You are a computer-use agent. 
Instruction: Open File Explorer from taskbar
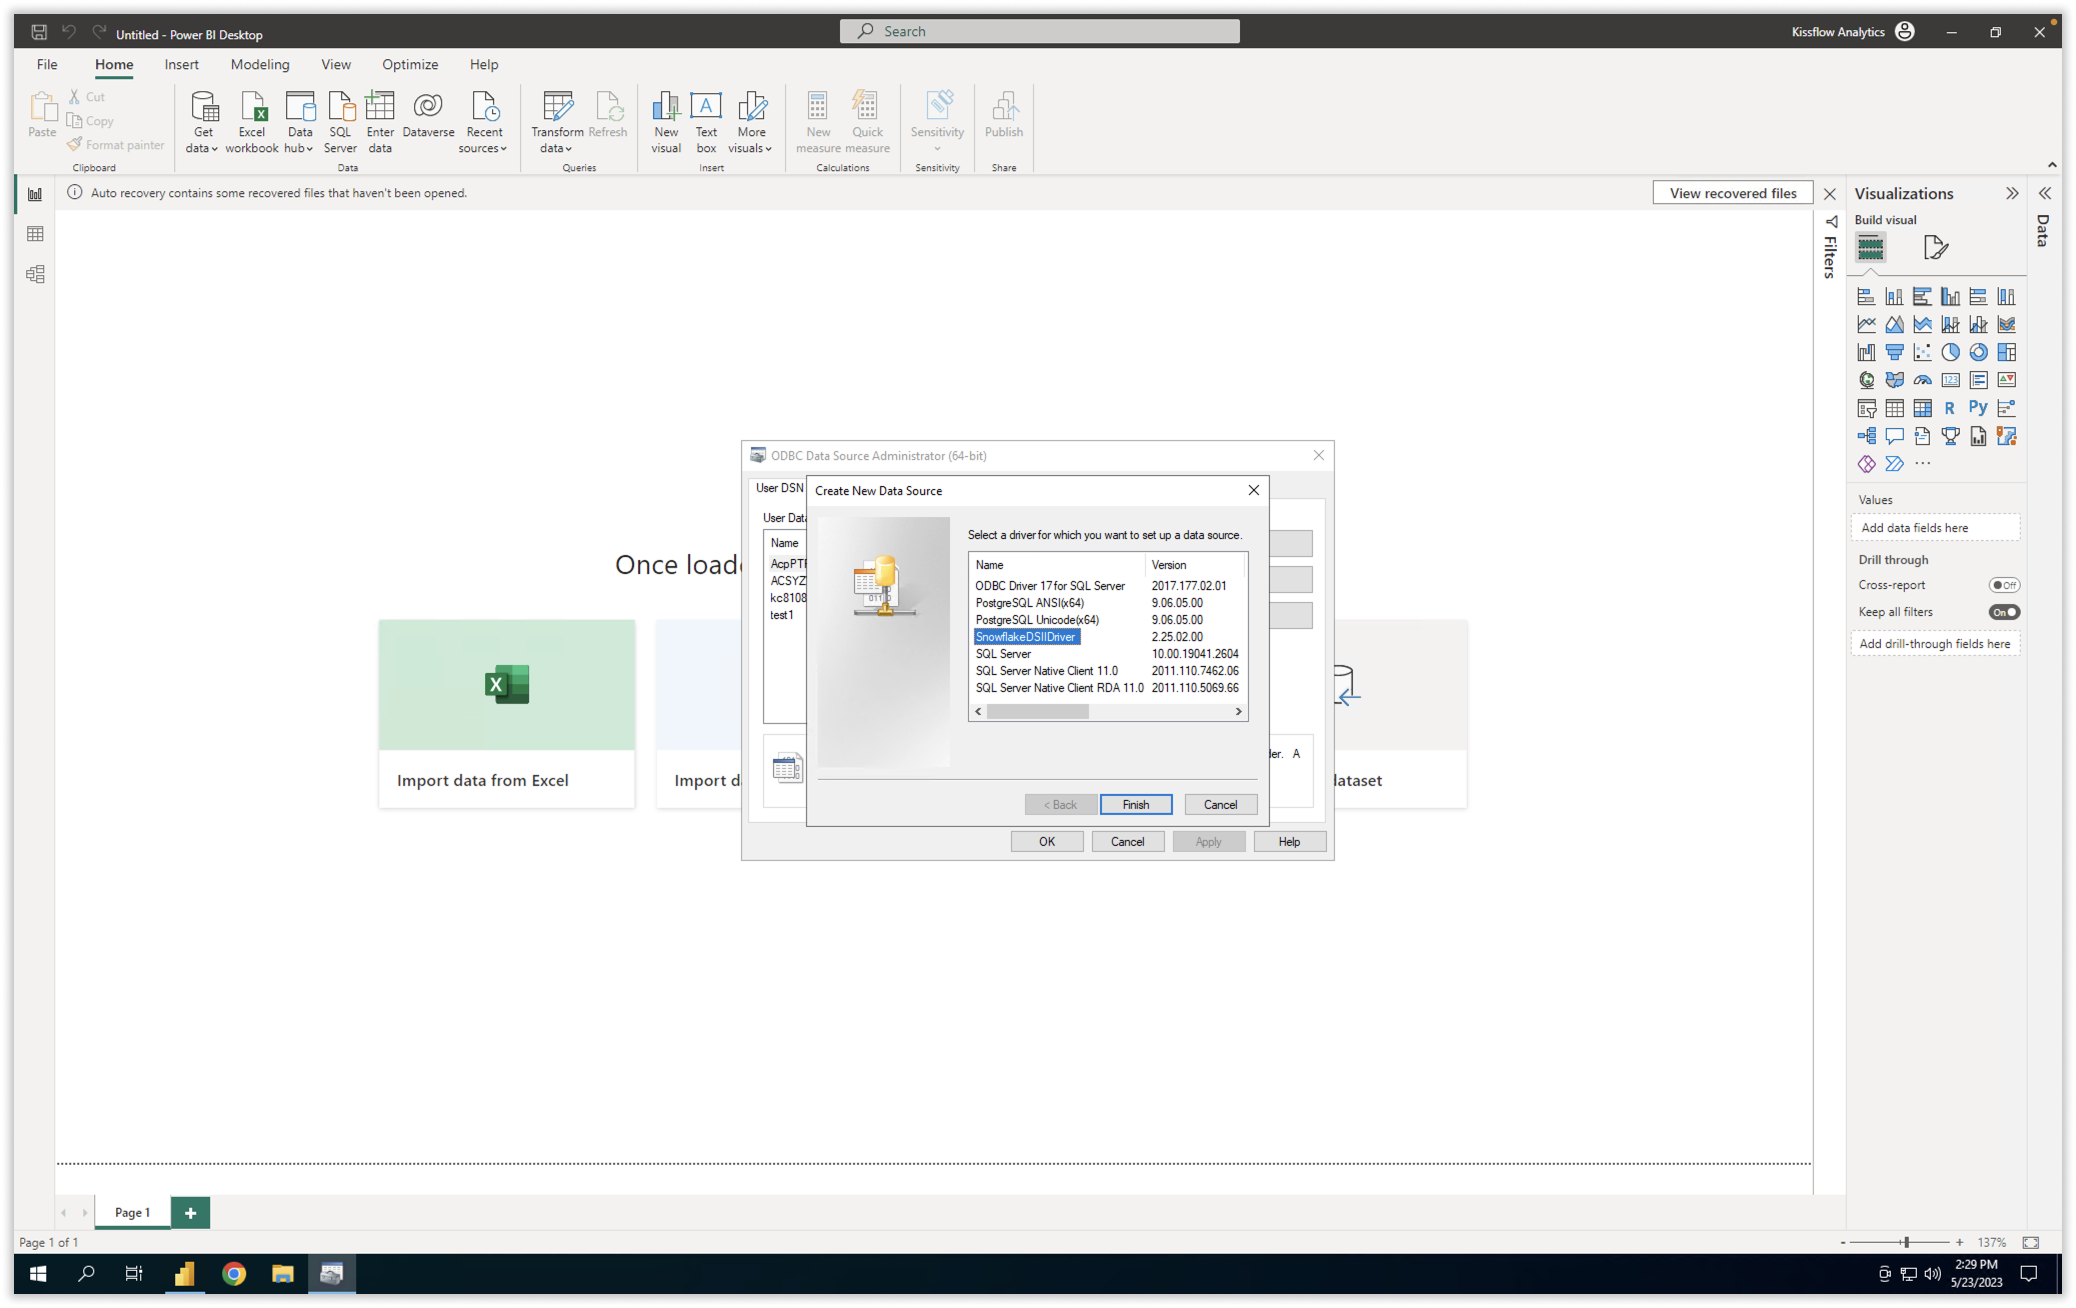pyautogui.click(x=283, y=1273)
